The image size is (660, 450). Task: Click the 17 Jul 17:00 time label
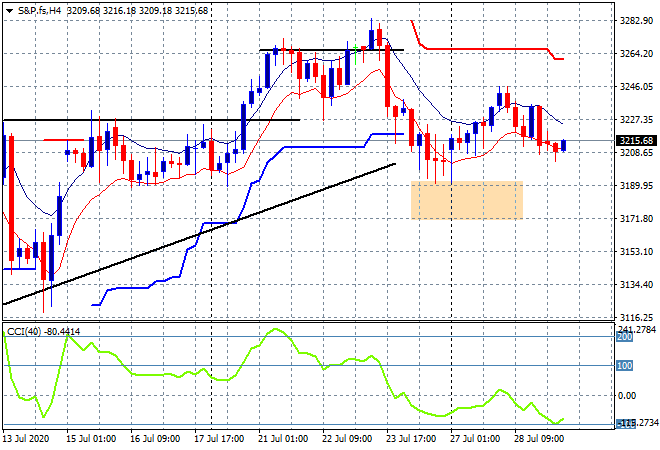[x=219, y=439]
